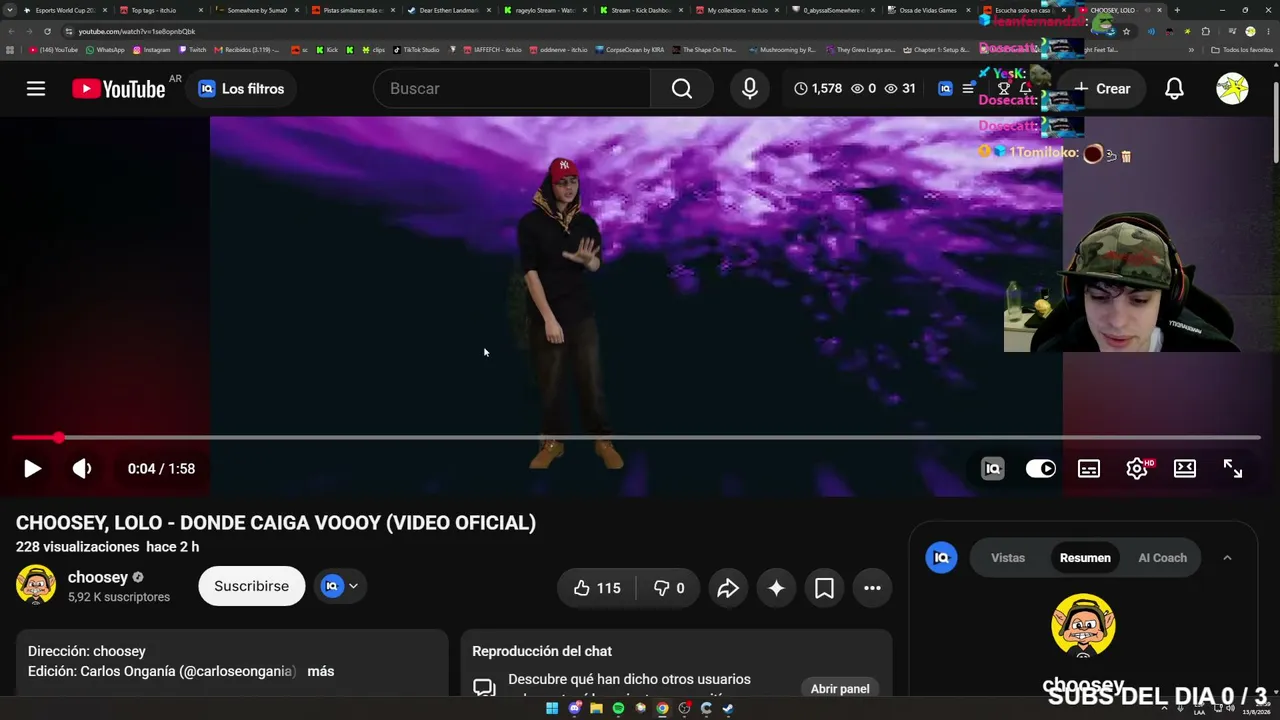
Task: Open the choosey channel name link
Action: (x=98, y=577)
